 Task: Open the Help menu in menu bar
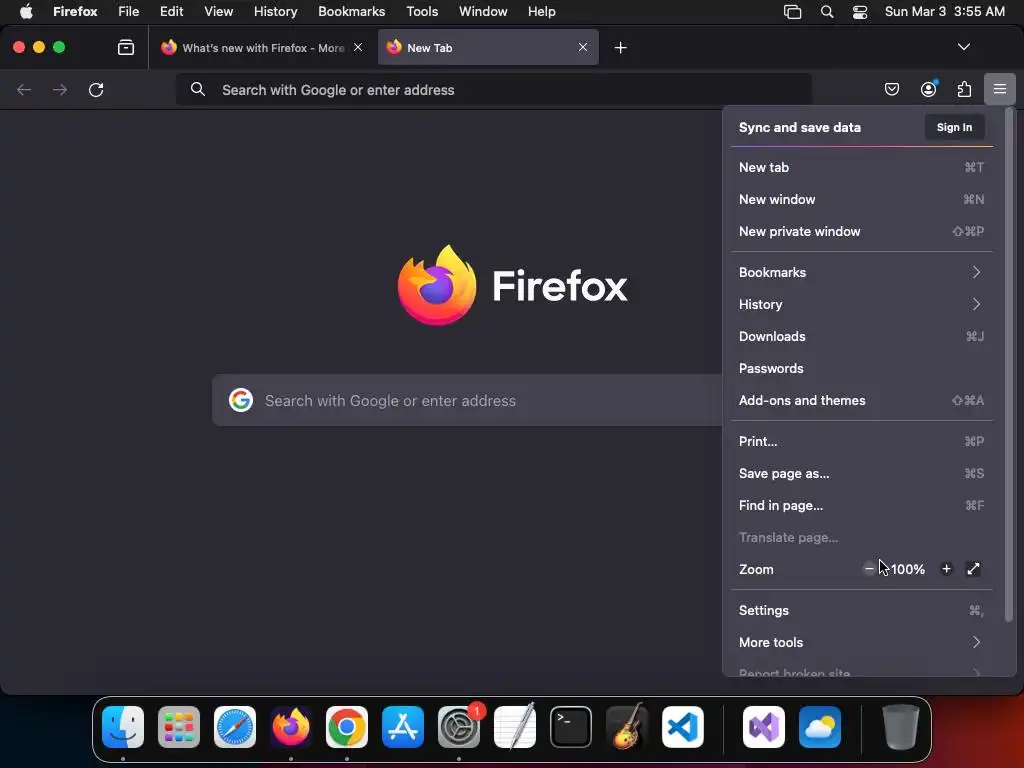(x=541, y=12)
